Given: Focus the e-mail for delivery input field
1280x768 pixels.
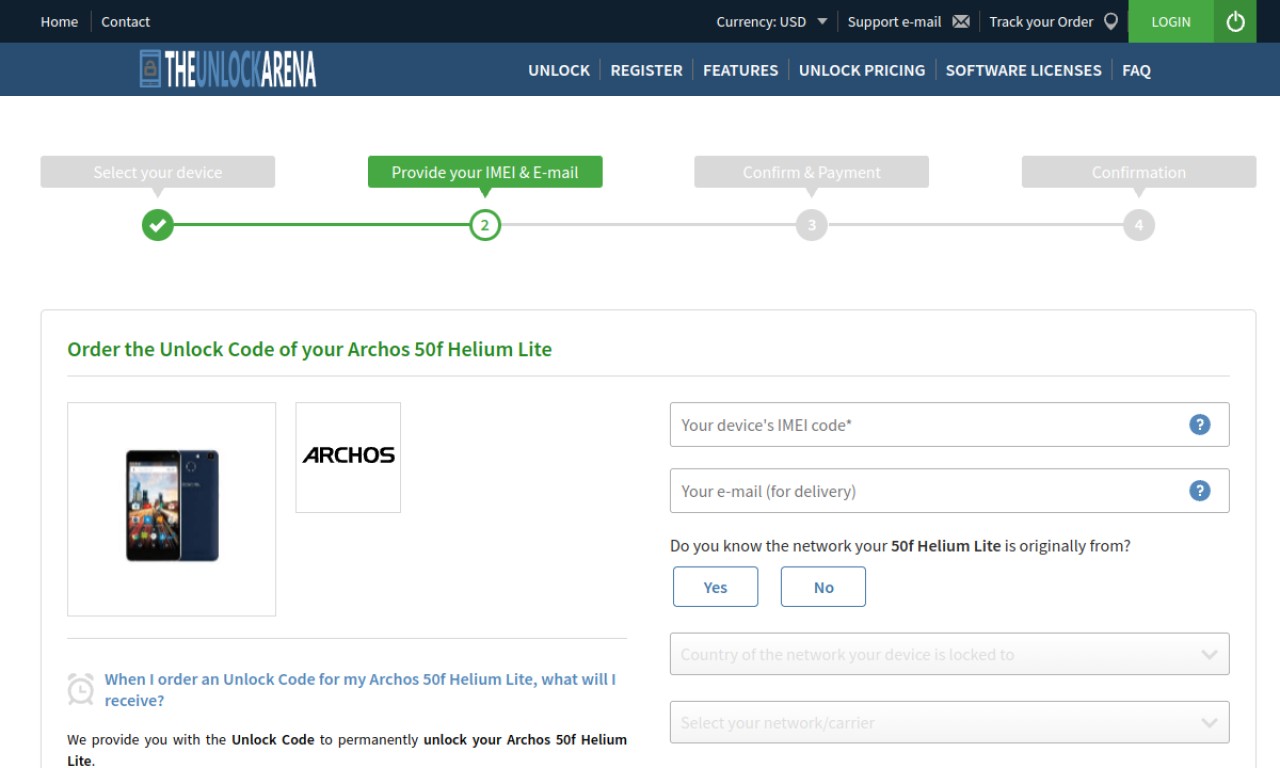Looking at the screenshot, I should pos(949,490).
